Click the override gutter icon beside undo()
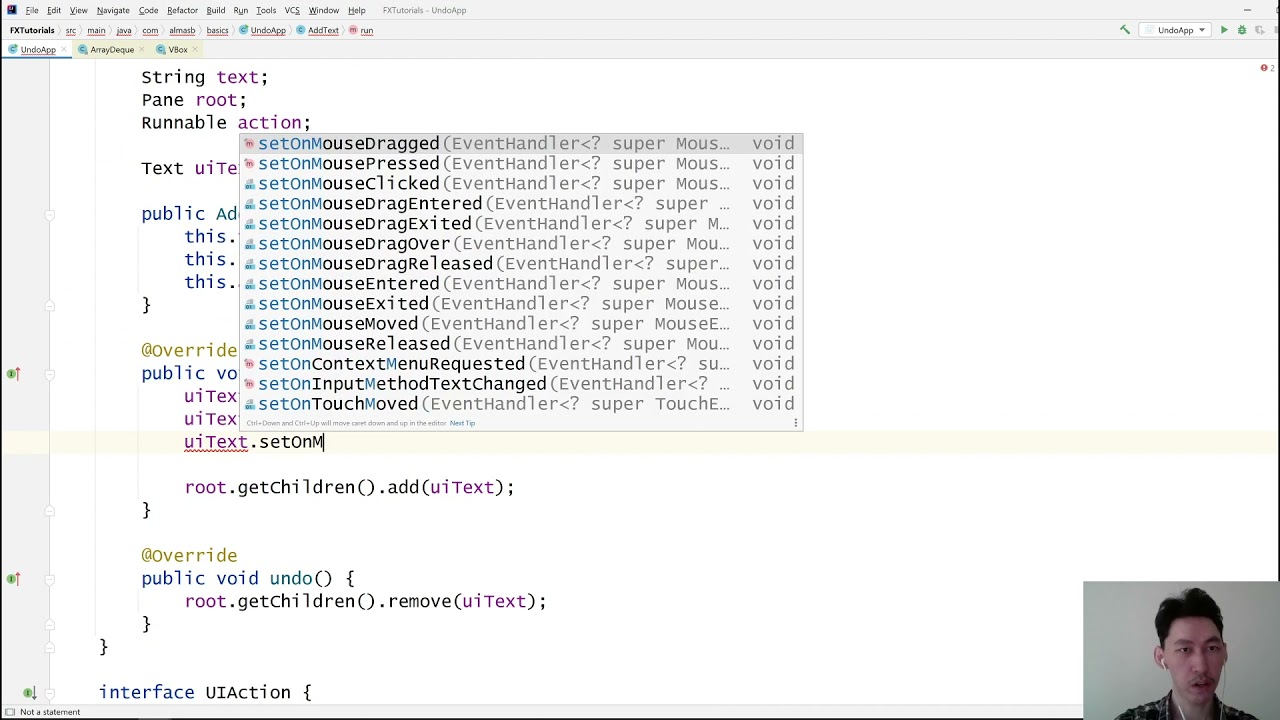Image resolution: width=1280 pixels, height=720 pixels. [x=13, y=579]
